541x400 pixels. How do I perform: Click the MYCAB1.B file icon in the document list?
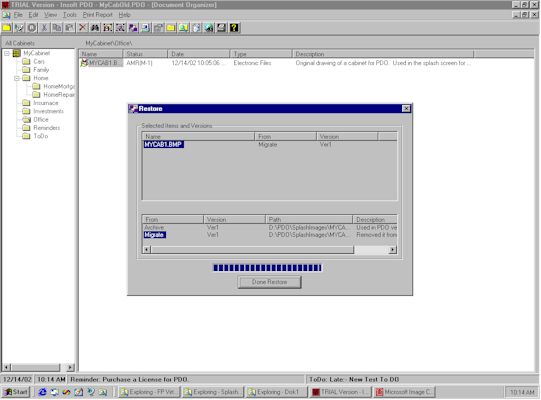click(84, 63)
